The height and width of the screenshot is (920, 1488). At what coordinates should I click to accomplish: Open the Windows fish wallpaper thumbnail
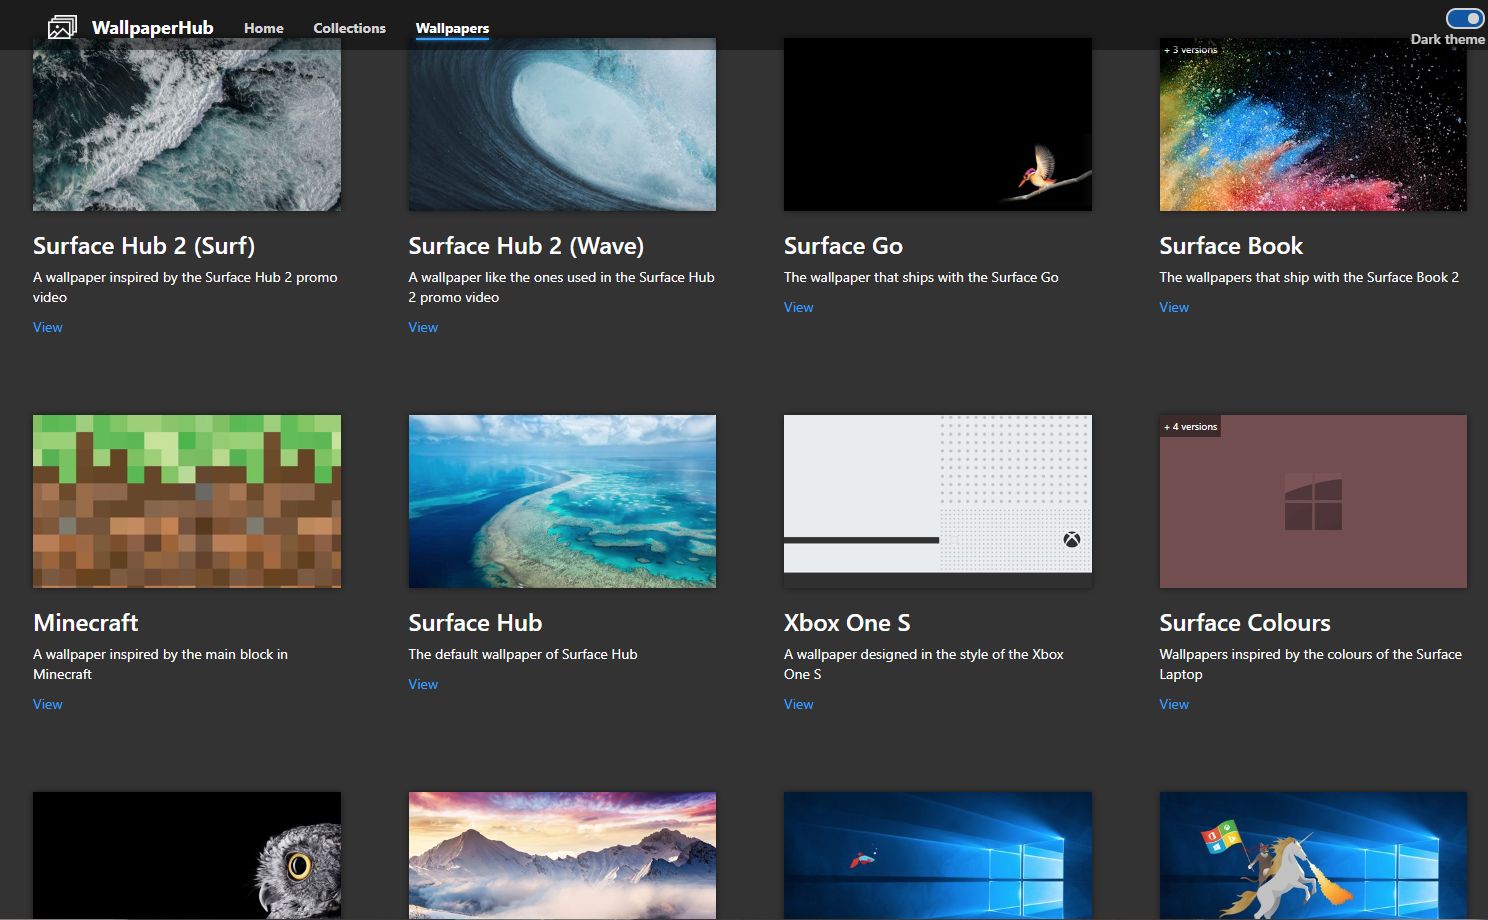click(x=938, y=855)
